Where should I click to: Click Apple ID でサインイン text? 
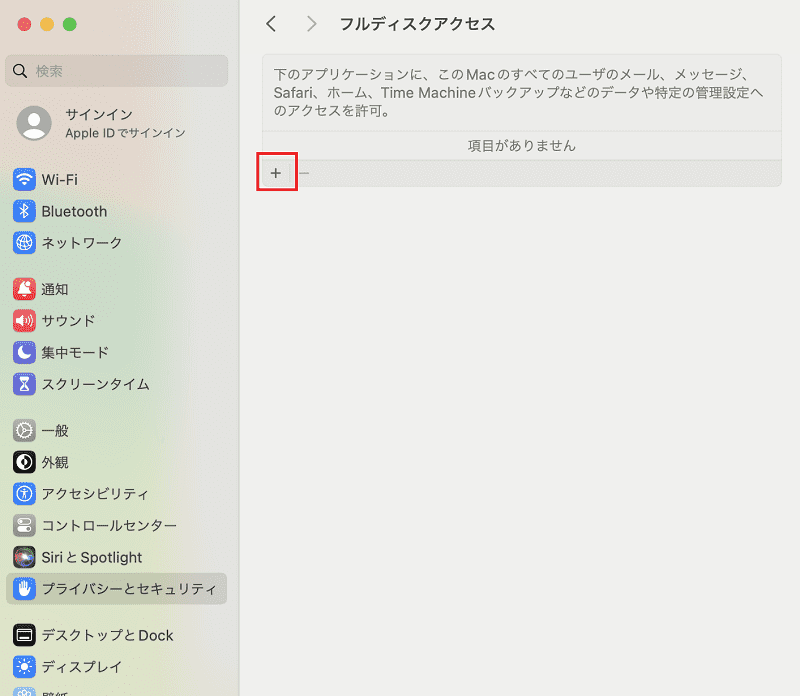(126, 133)
